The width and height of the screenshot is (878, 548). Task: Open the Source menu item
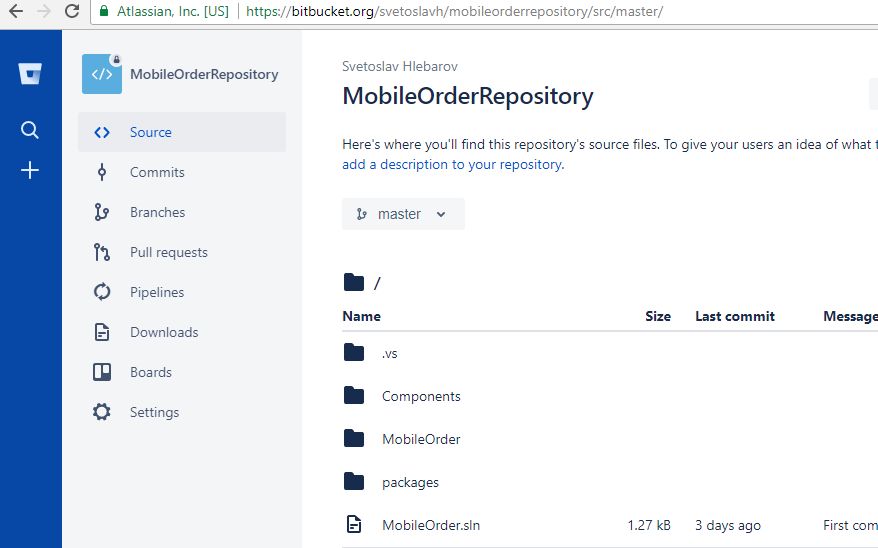[182, 132]
